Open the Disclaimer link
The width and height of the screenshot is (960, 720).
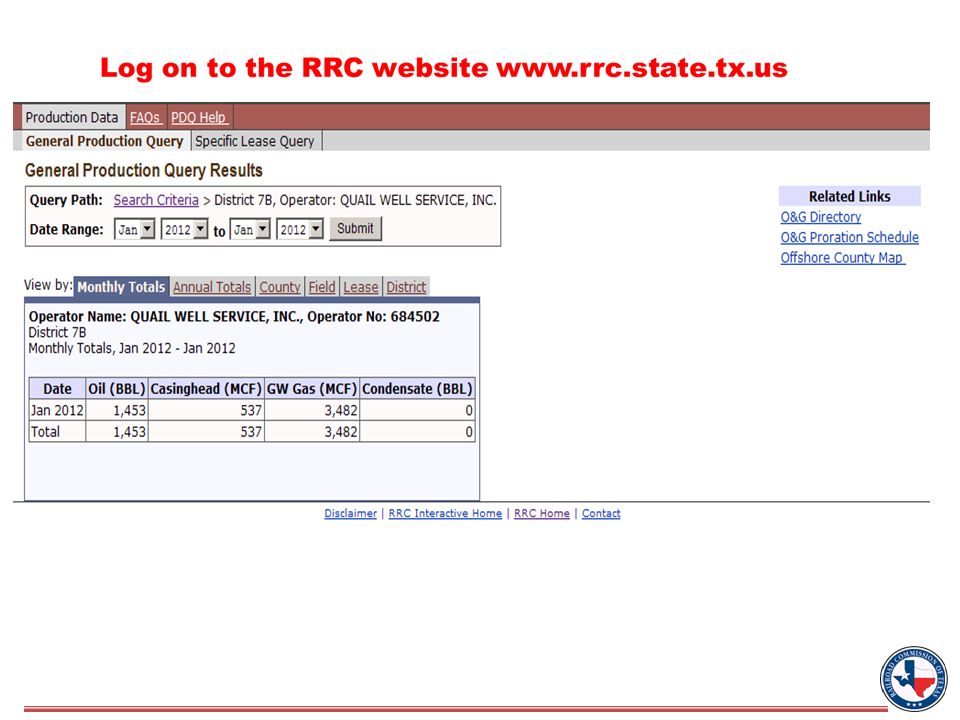(x=350, y=513)
